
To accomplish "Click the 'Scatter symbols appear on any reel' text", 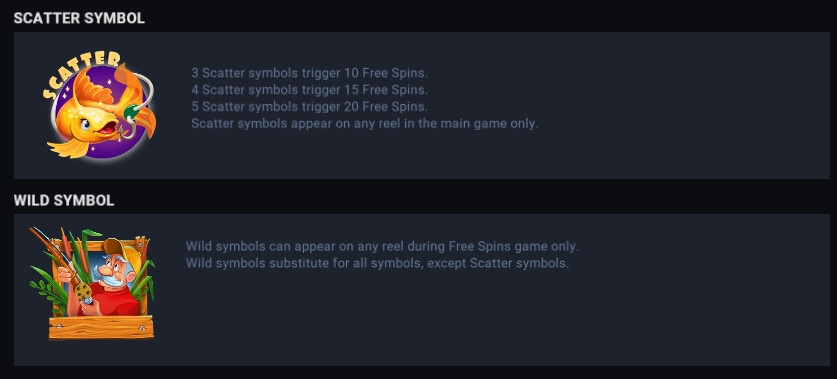I will [x=365, y=124].
